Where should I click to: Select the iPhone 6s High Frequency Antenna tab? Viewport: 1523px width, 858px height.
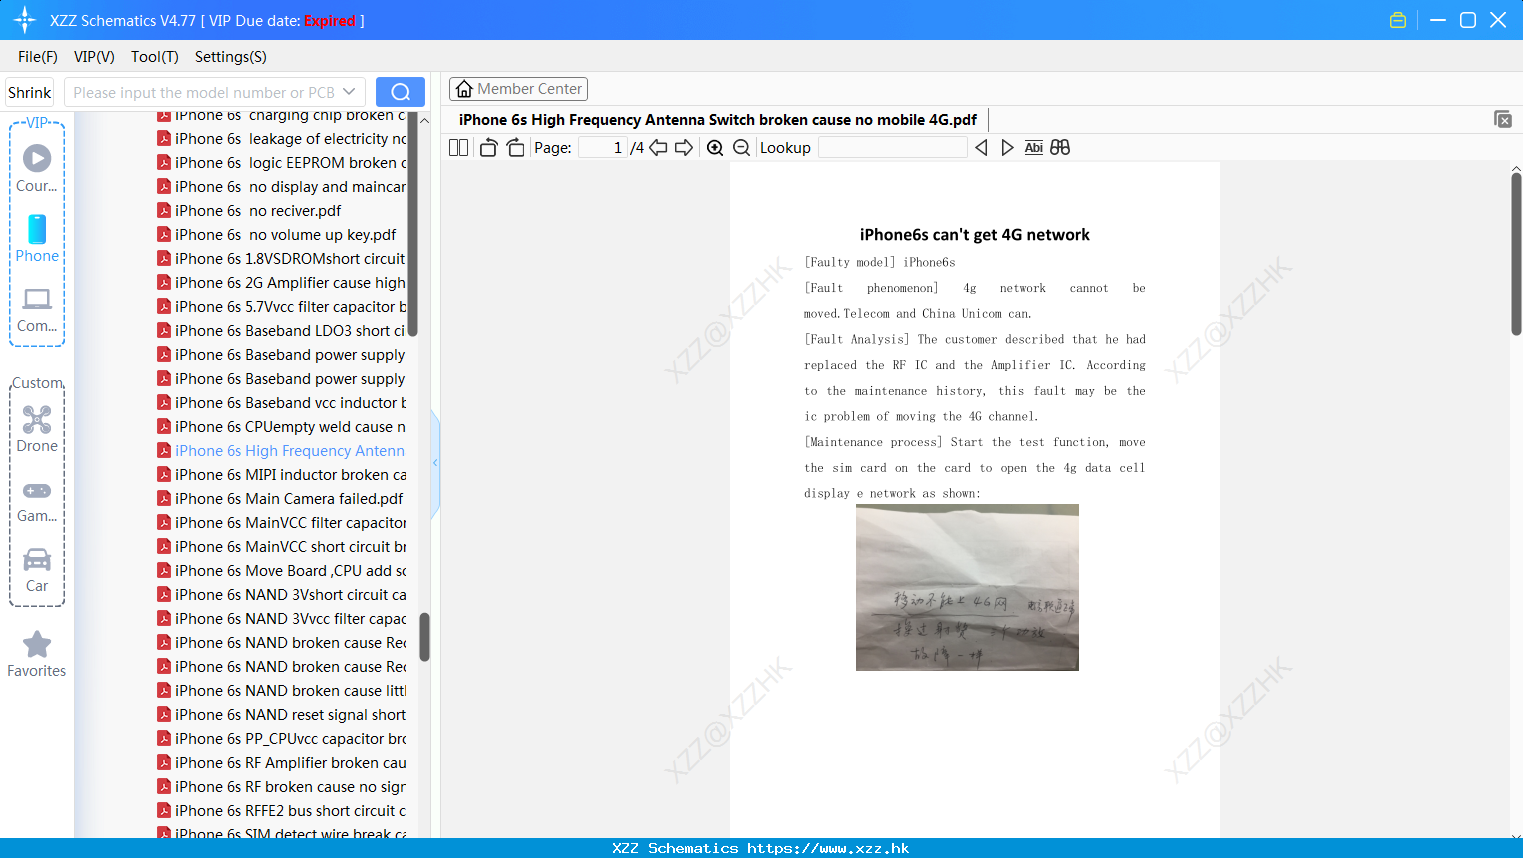click(x=718, y=120)
